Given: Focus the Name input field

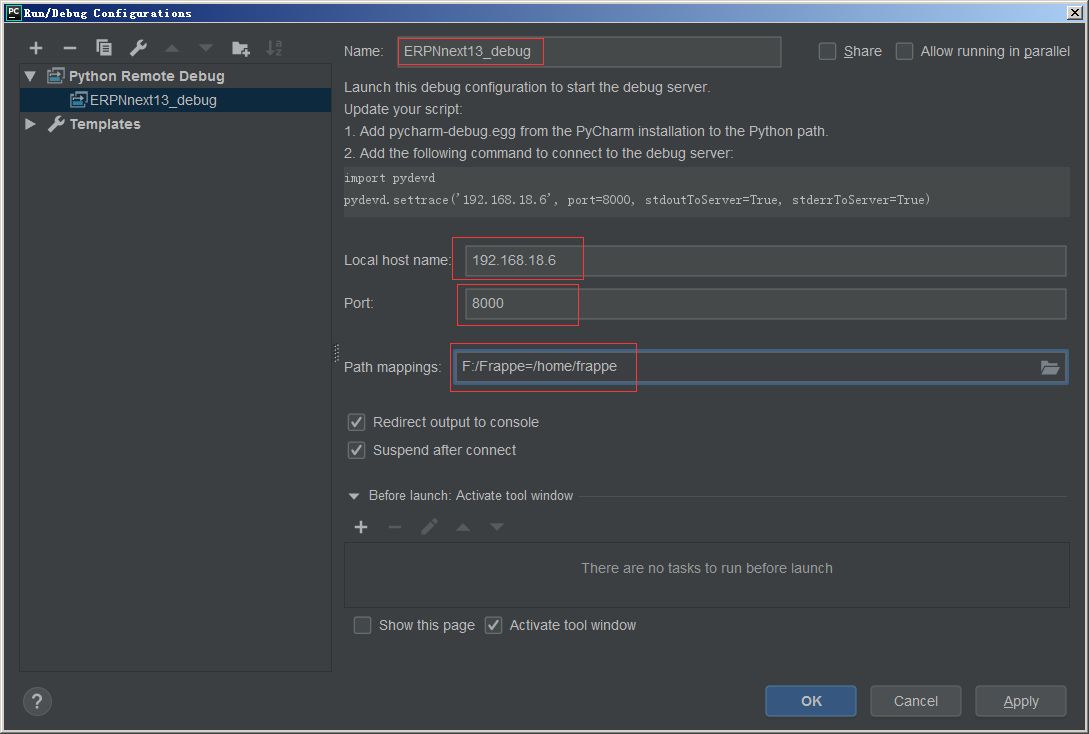Looking at the screenshot, I should [590, 51].
